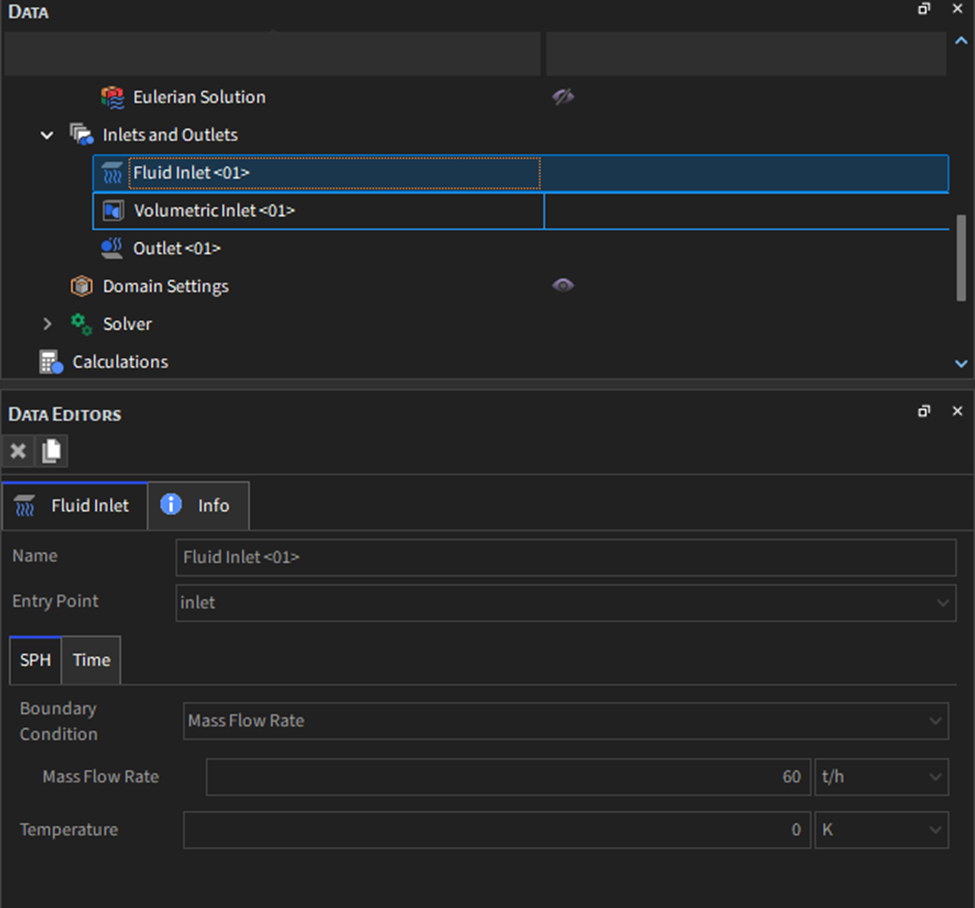
Task: Select Fluid Inlet <01> in the tree
Action: point(191,173)
